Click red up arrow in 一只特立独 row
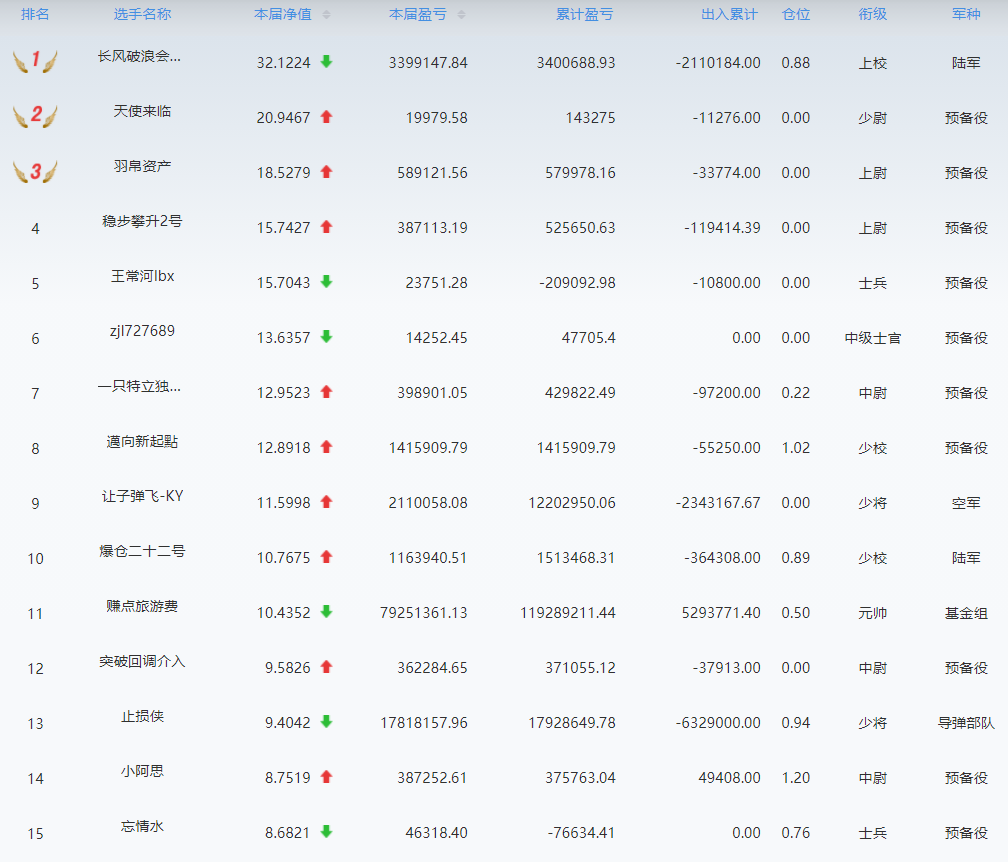The width and height of the screenshot is (1008, 862). tap(327, 391)
